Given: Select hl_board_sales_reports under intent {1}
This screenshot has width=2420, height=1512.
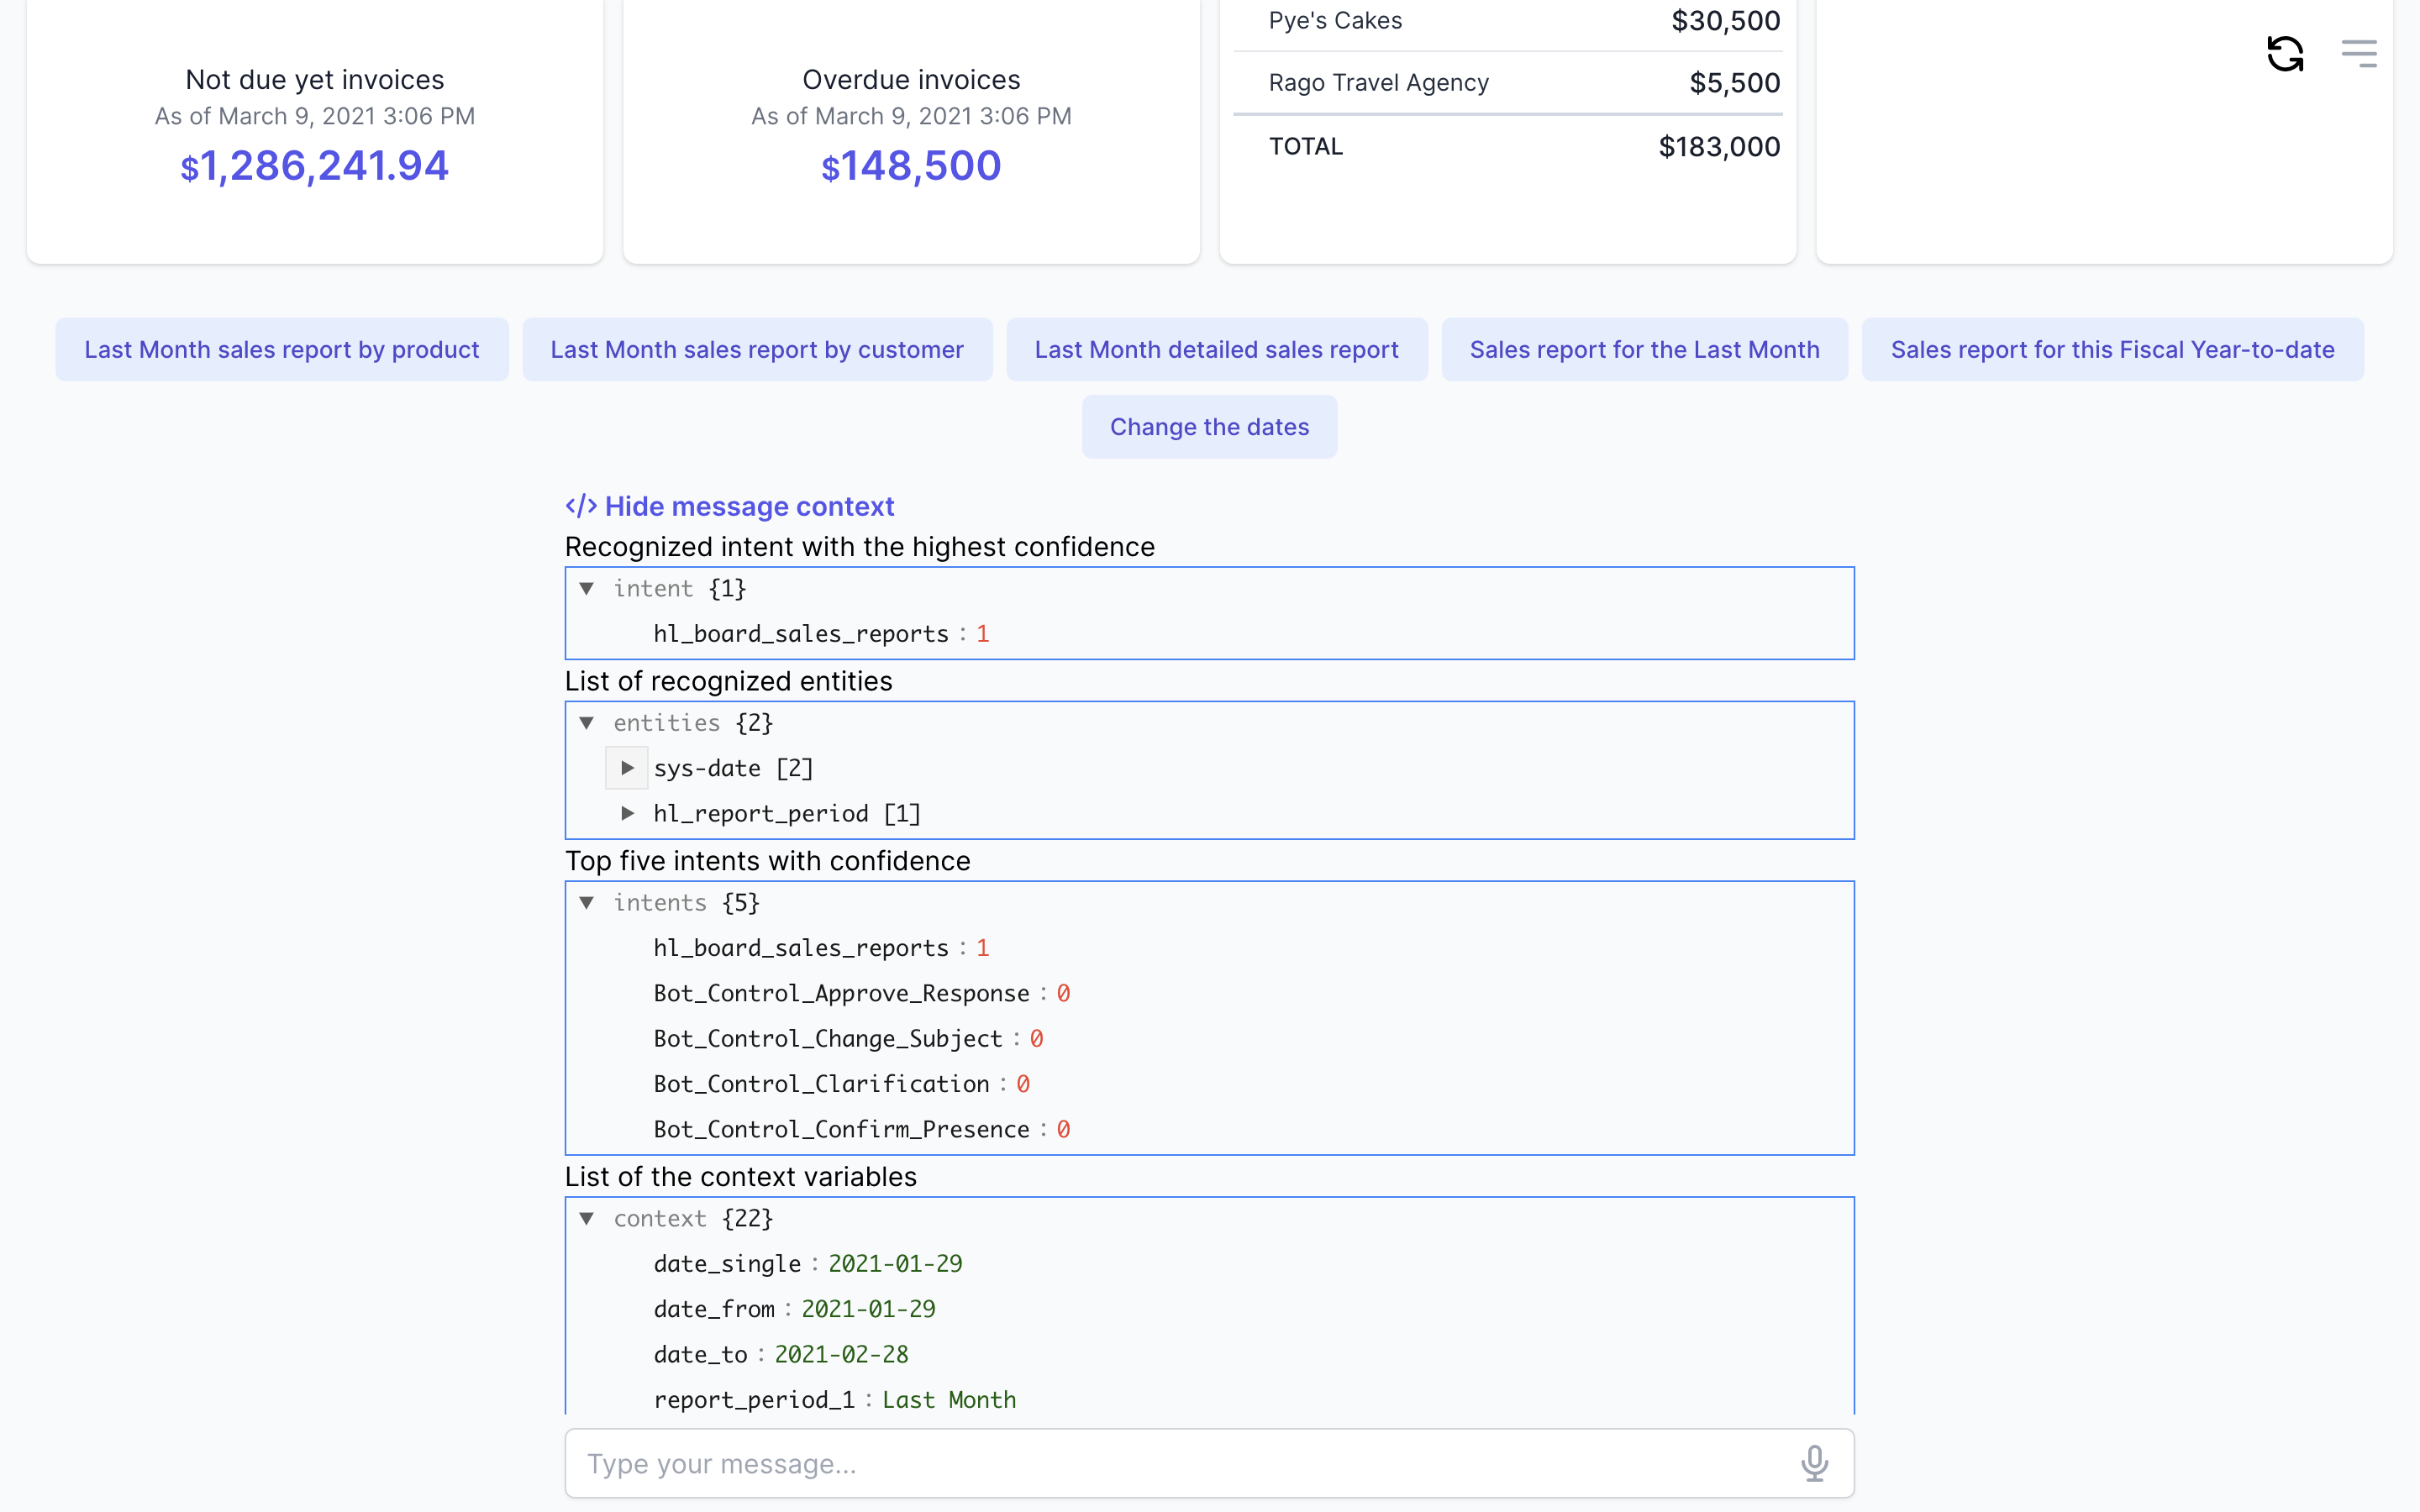Looking at the screenshot, I should [821, 634].
